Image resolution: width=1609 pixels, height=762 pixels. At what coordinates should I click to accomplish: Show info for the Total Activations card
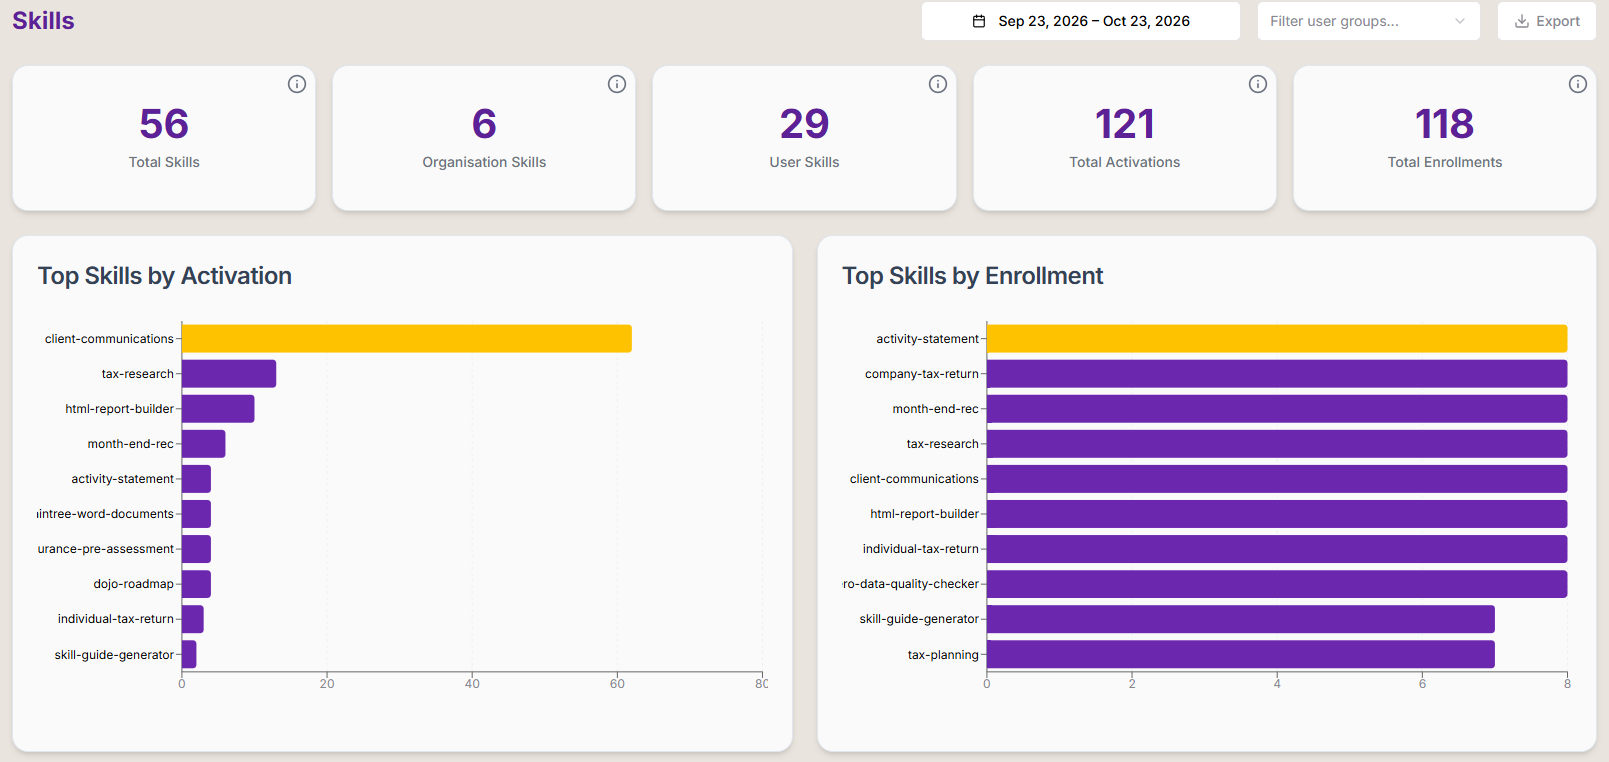point(1258,84)
